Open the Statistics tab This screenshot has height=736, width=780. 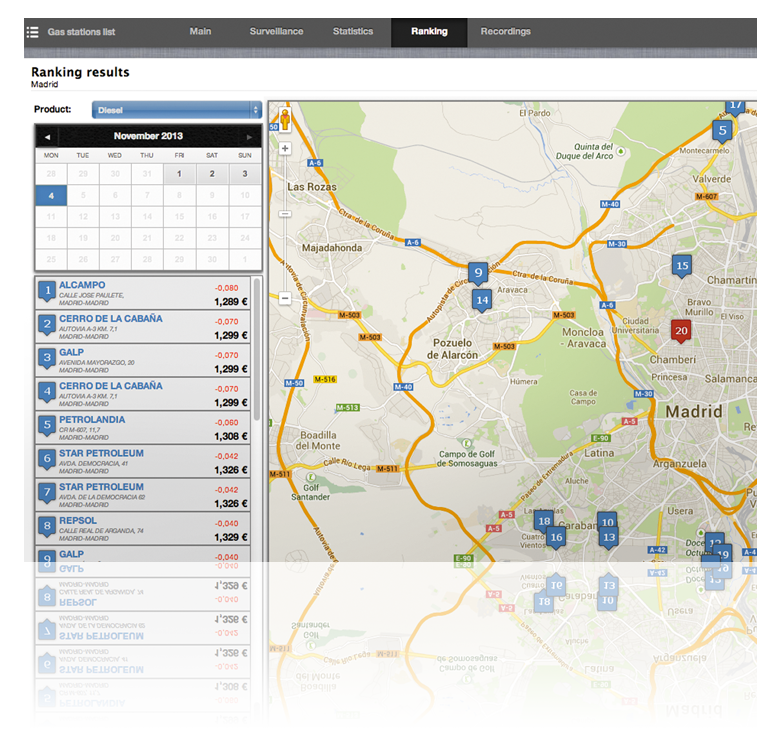point(353,31)
